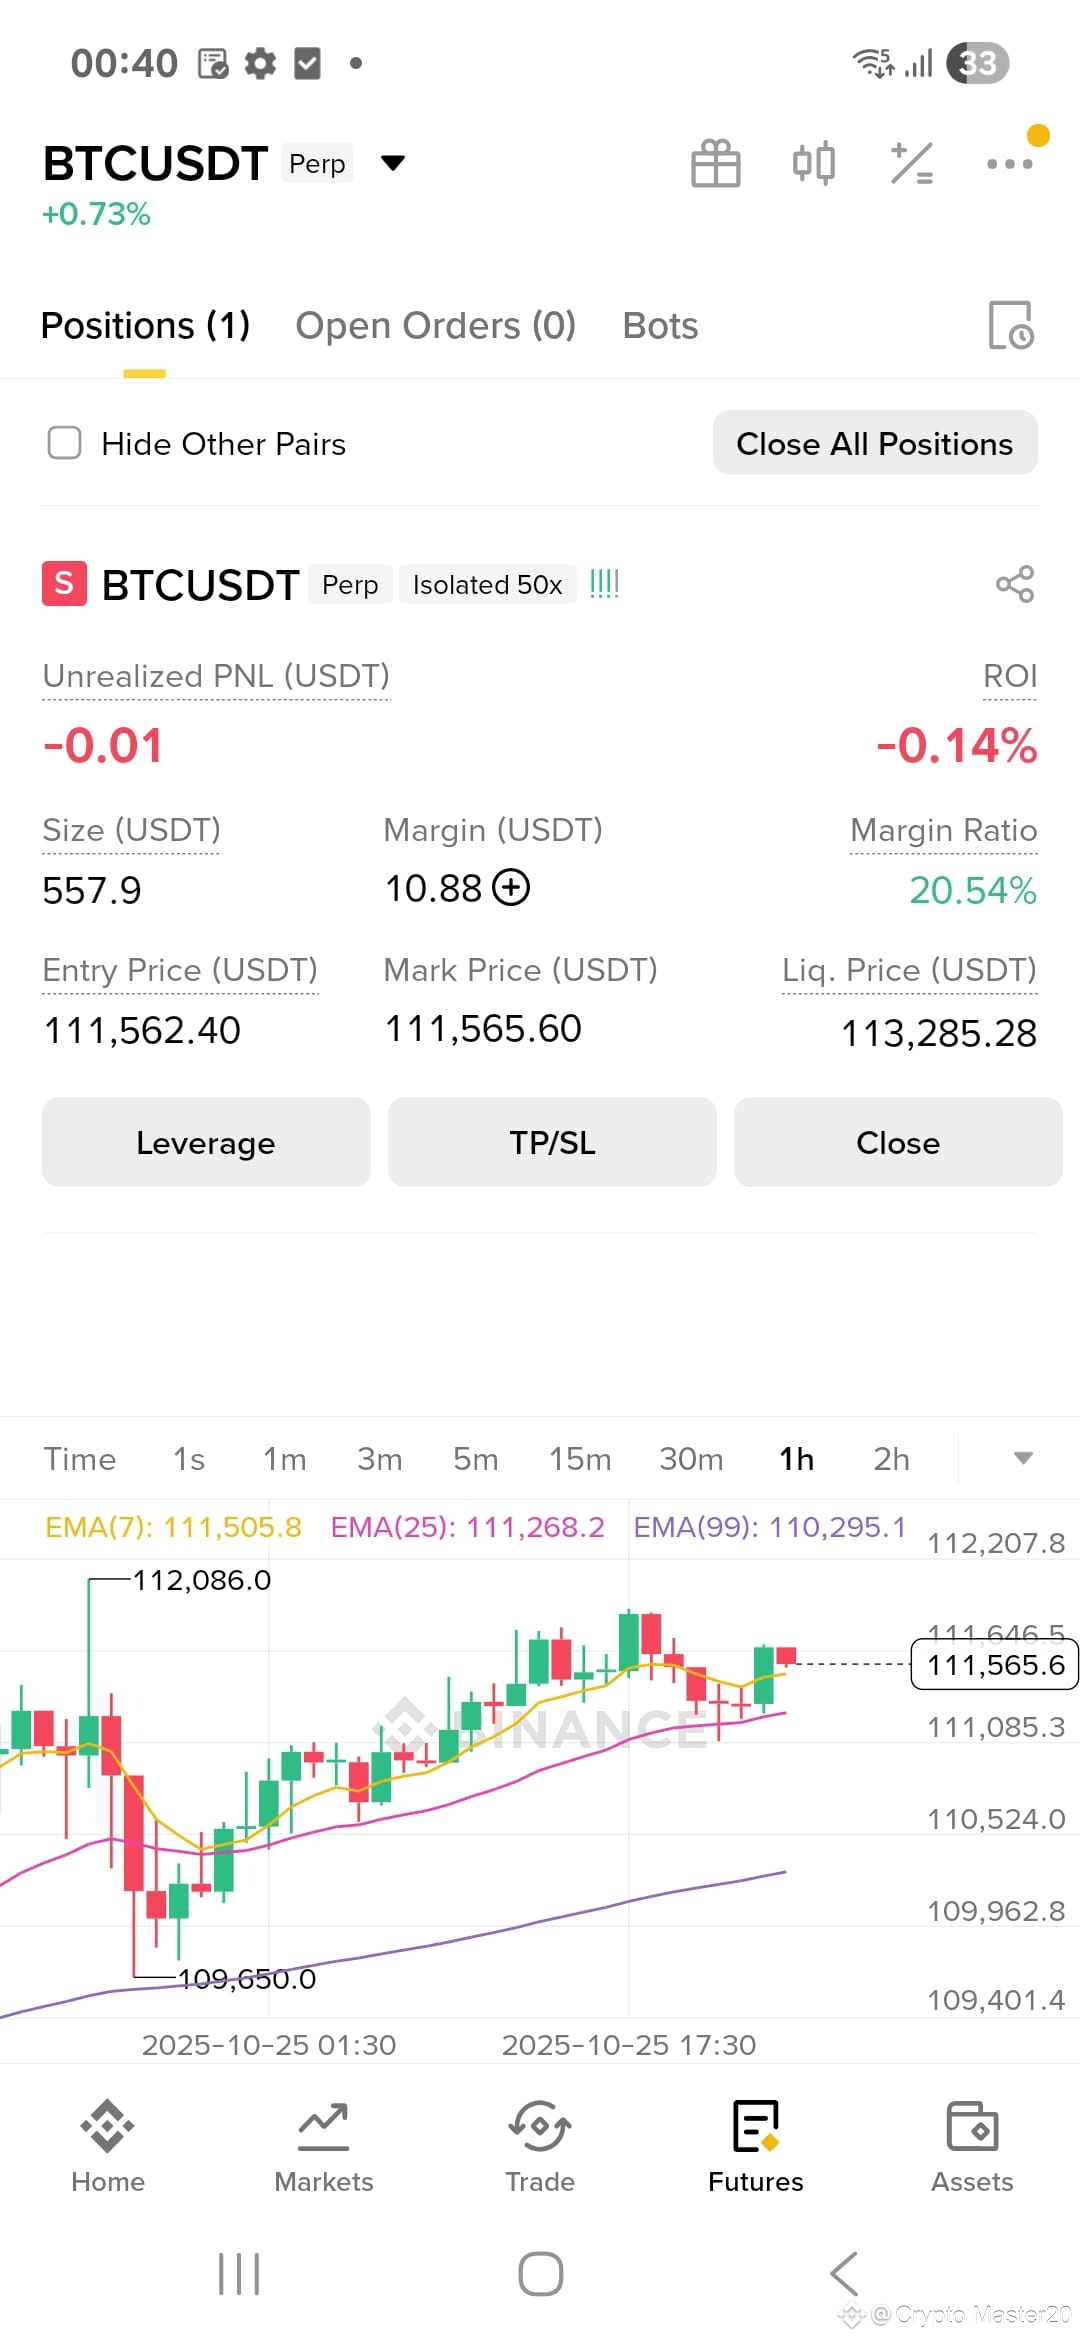Open the gift rewards icon
The image size is (1080, 2340).
(716, 163)
